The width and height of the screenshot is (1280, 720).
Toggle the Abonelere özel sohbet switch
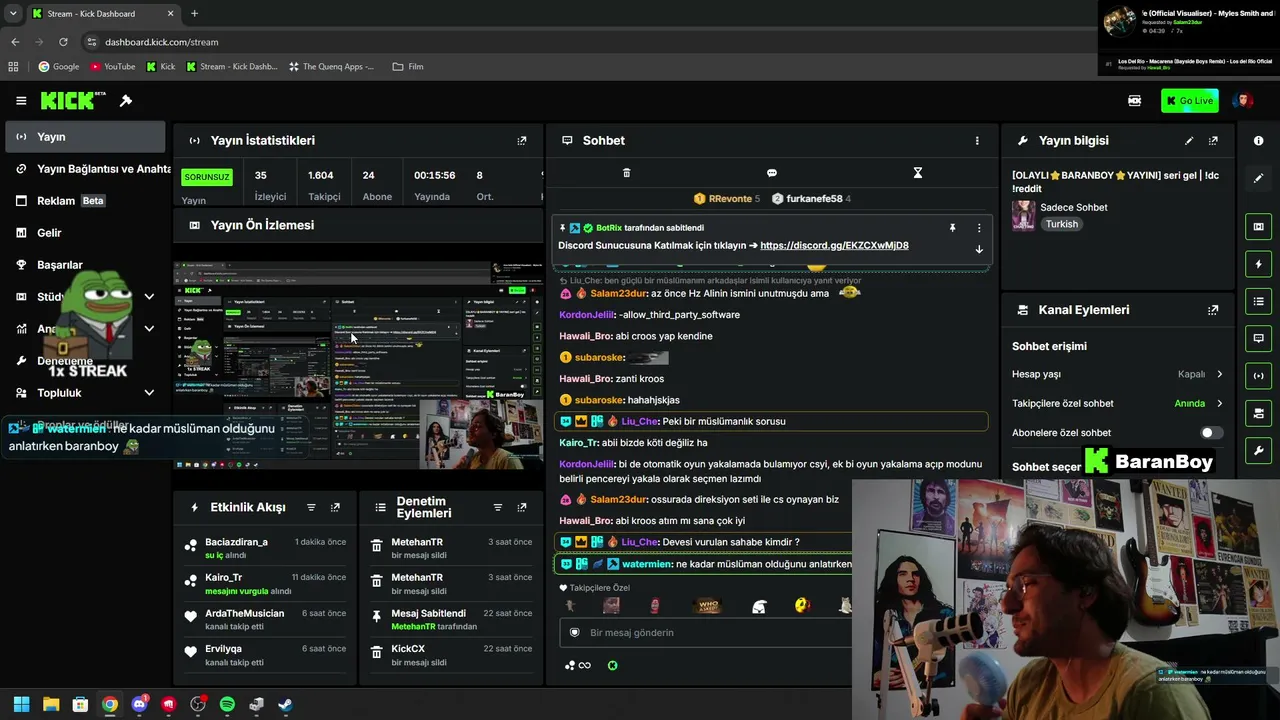pyautogui.click(x=1211, y=433)
